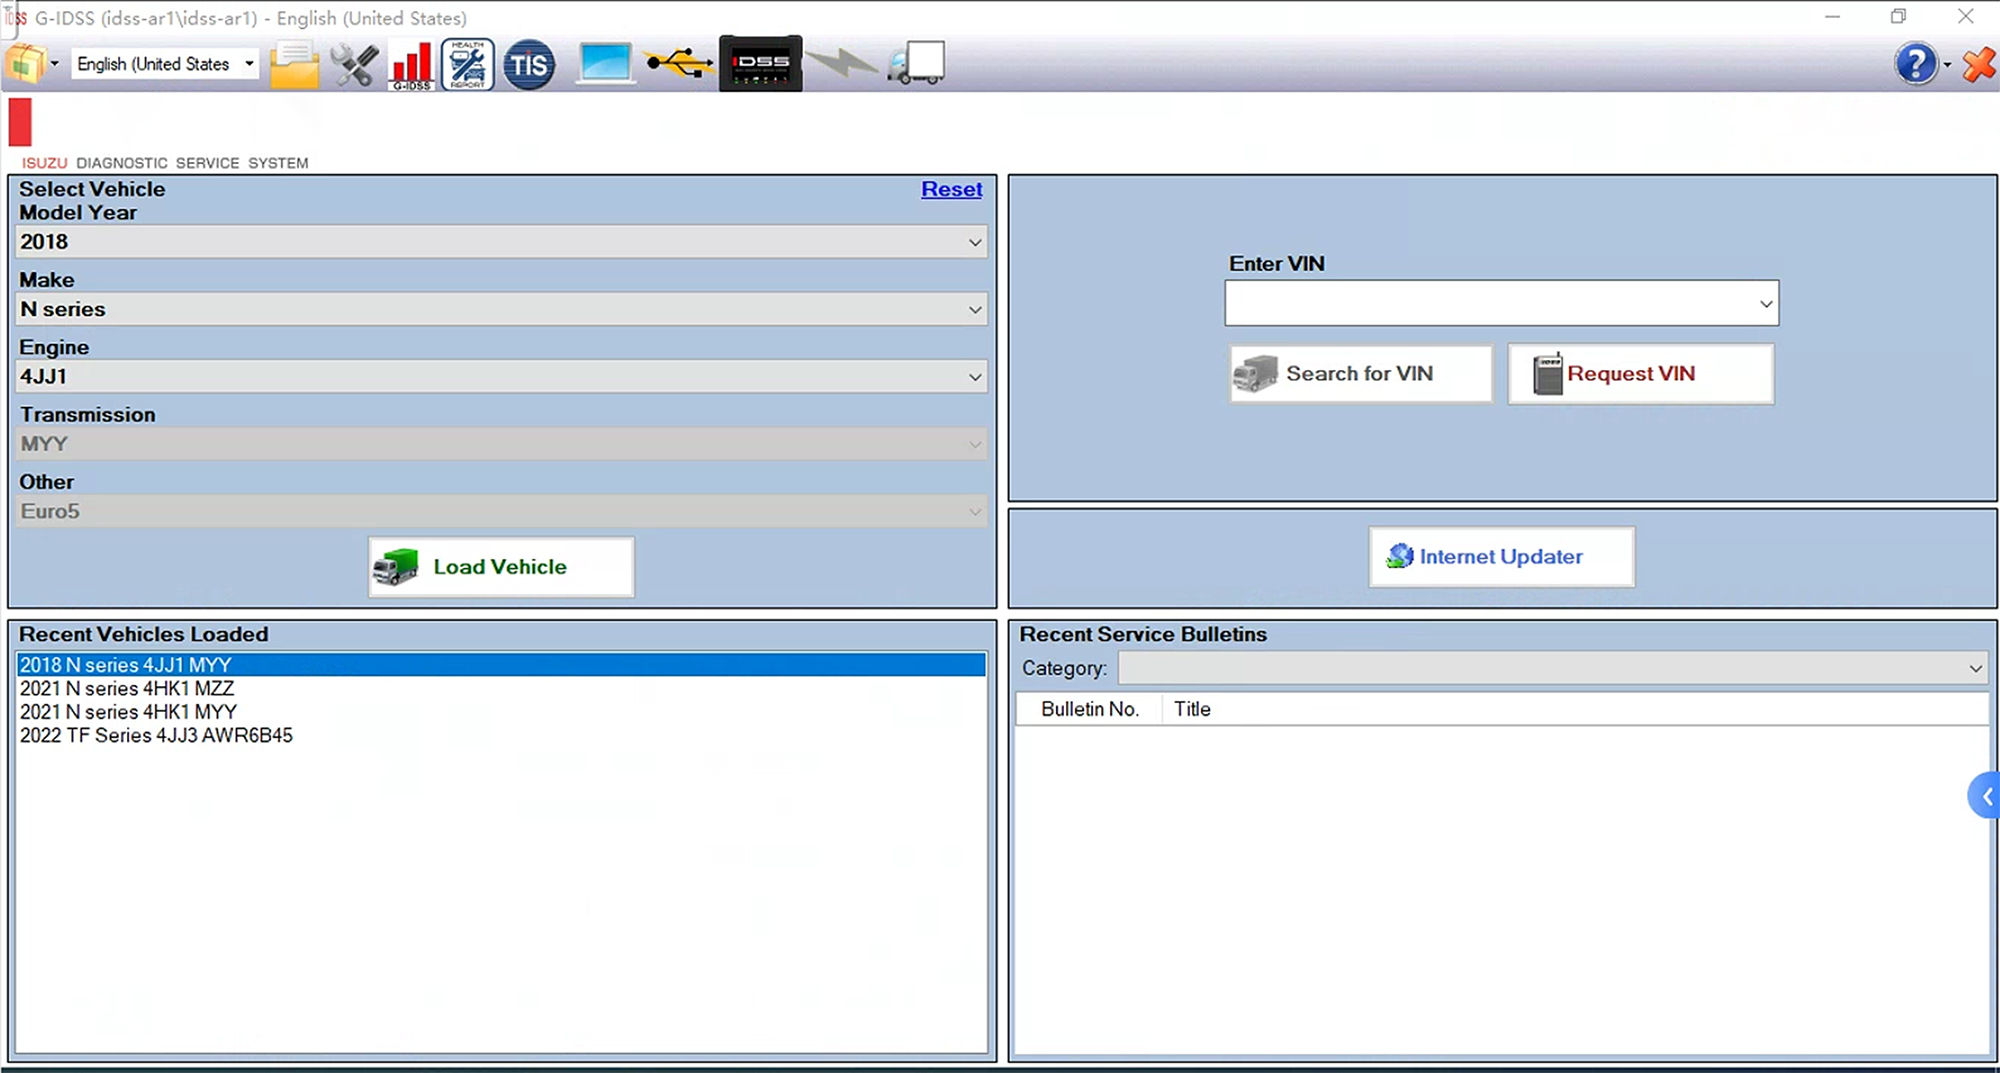Viewport: 2000px width, 1073px height.
Task: Click into the Enter VIN field
Action: [1488, 303]
